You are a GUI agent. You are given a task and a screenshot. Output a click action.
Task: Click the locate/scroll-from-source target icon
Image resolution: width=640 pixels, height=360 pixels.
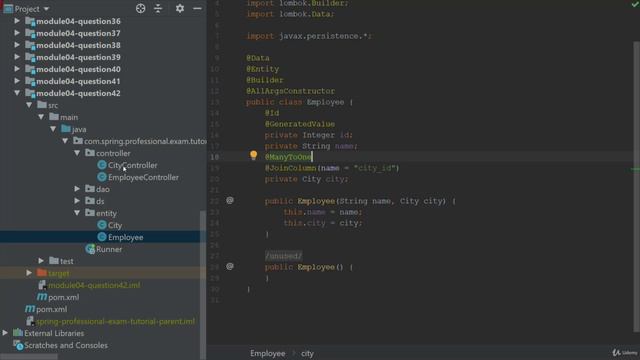140,8
